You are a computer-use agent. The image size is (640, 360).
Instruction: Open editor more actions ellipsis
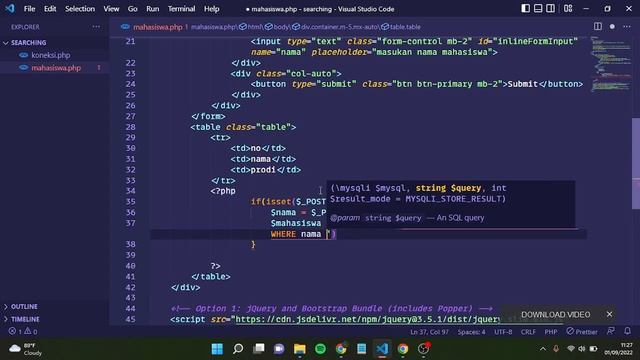tap(627, 27)
